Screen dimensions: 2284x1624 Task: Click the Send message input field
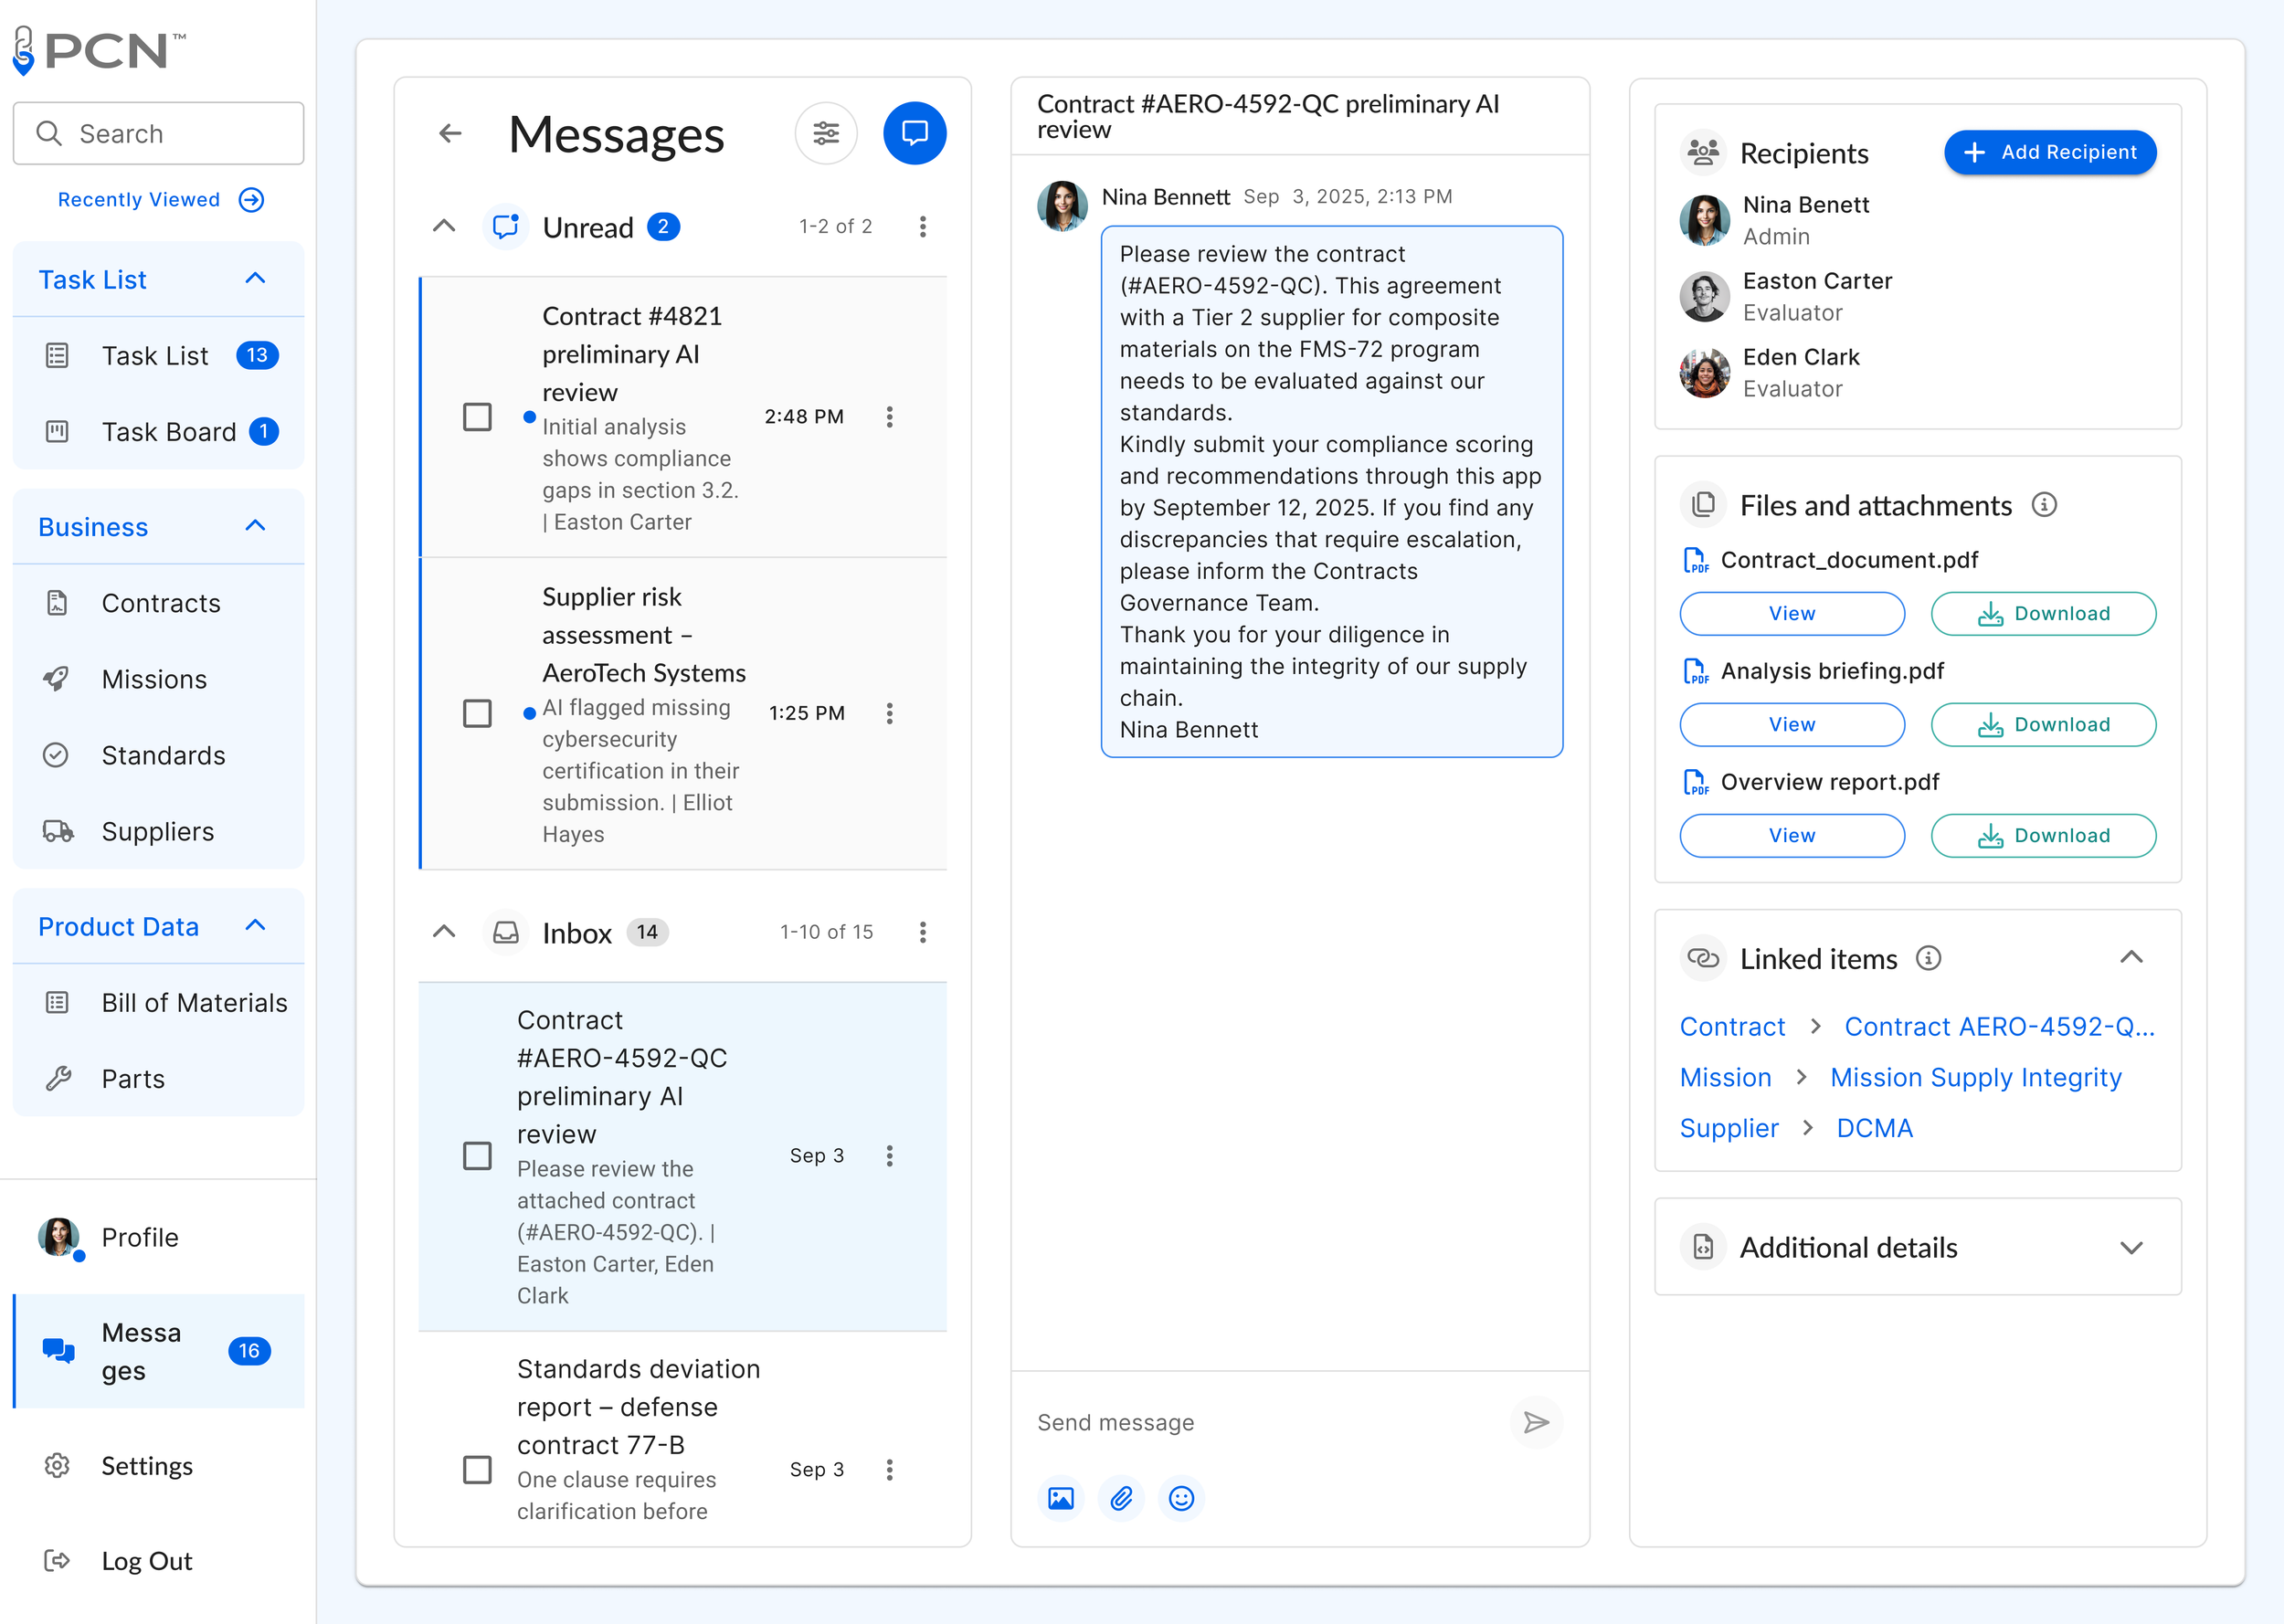click(1260, 1422)
